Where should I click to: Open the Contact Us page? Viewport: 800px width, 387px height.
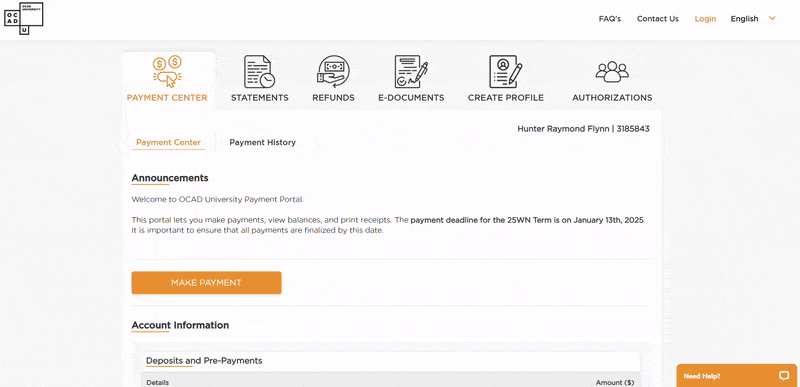(658, 19)
